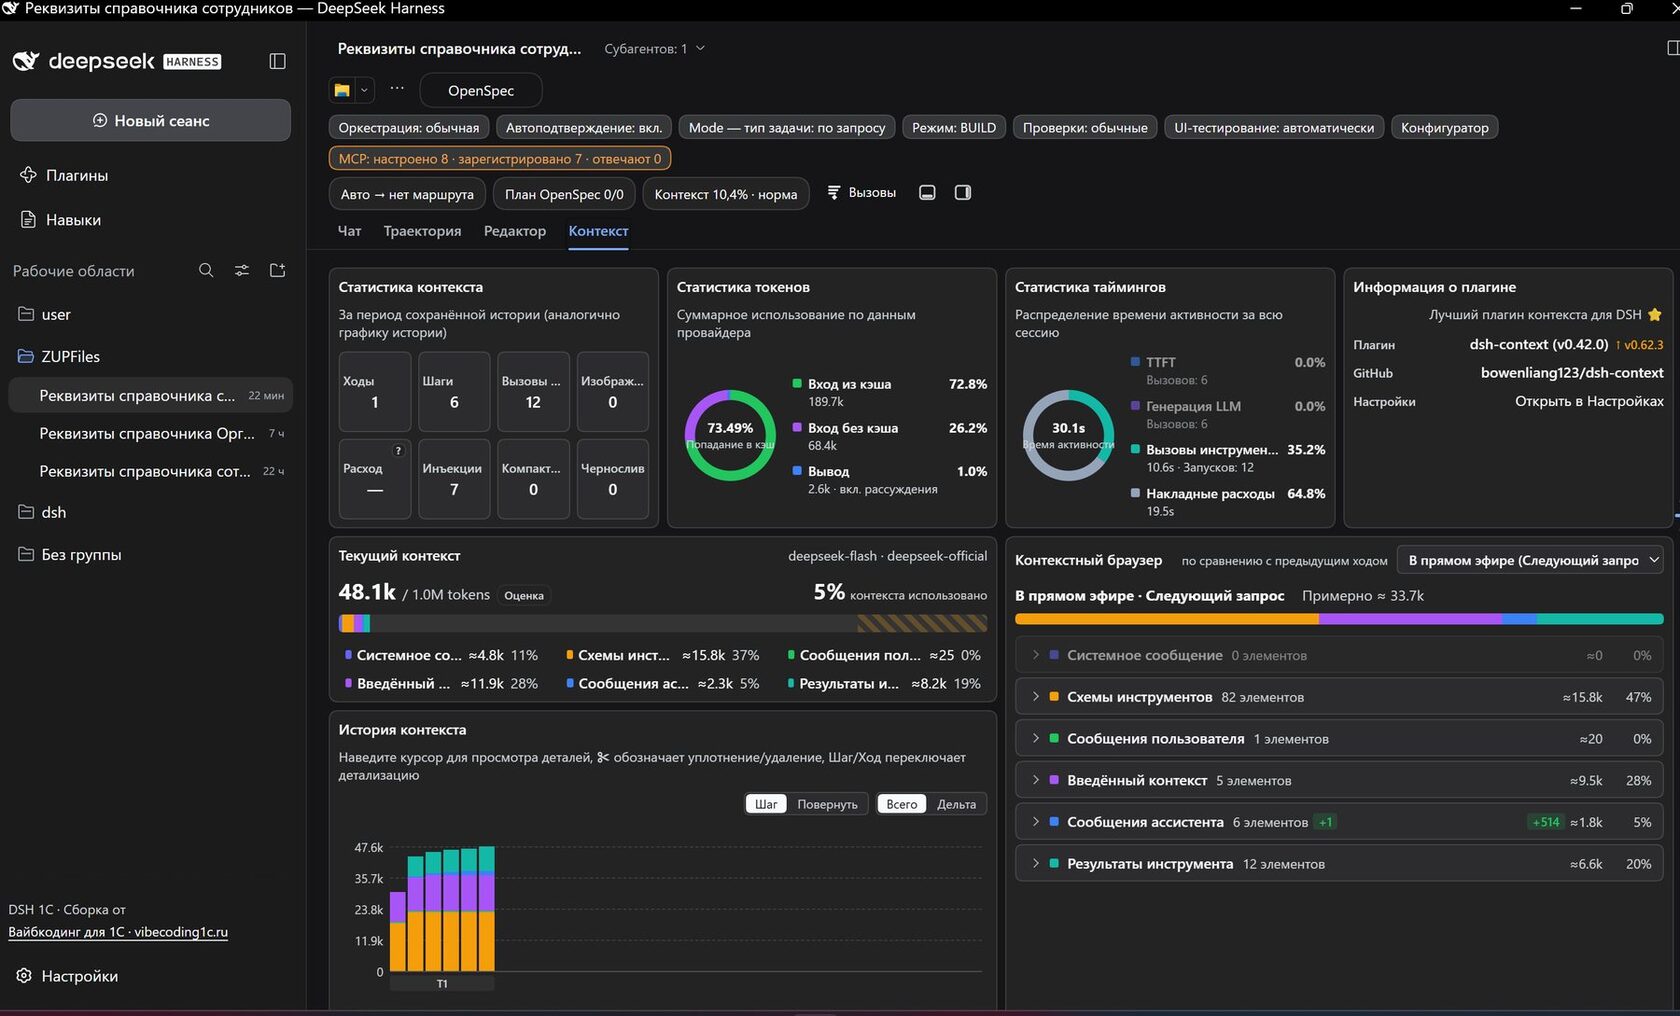
Task: Click the question mark on Расход card
Action: click(x=398, y=451)
